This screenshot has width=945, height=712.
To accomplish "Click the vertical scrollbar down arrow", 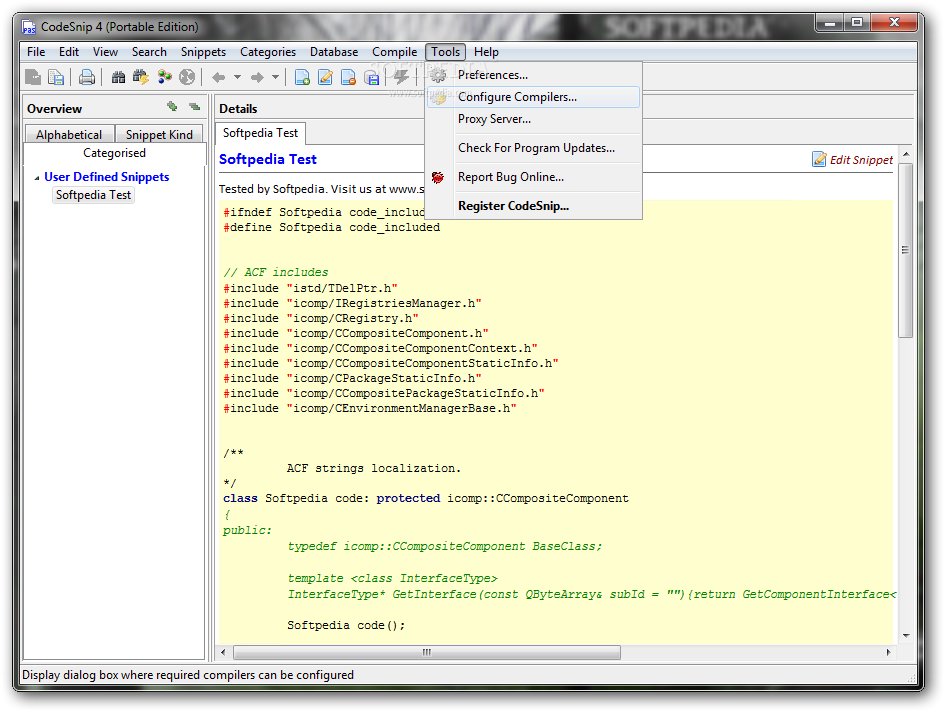I will 905,636.
